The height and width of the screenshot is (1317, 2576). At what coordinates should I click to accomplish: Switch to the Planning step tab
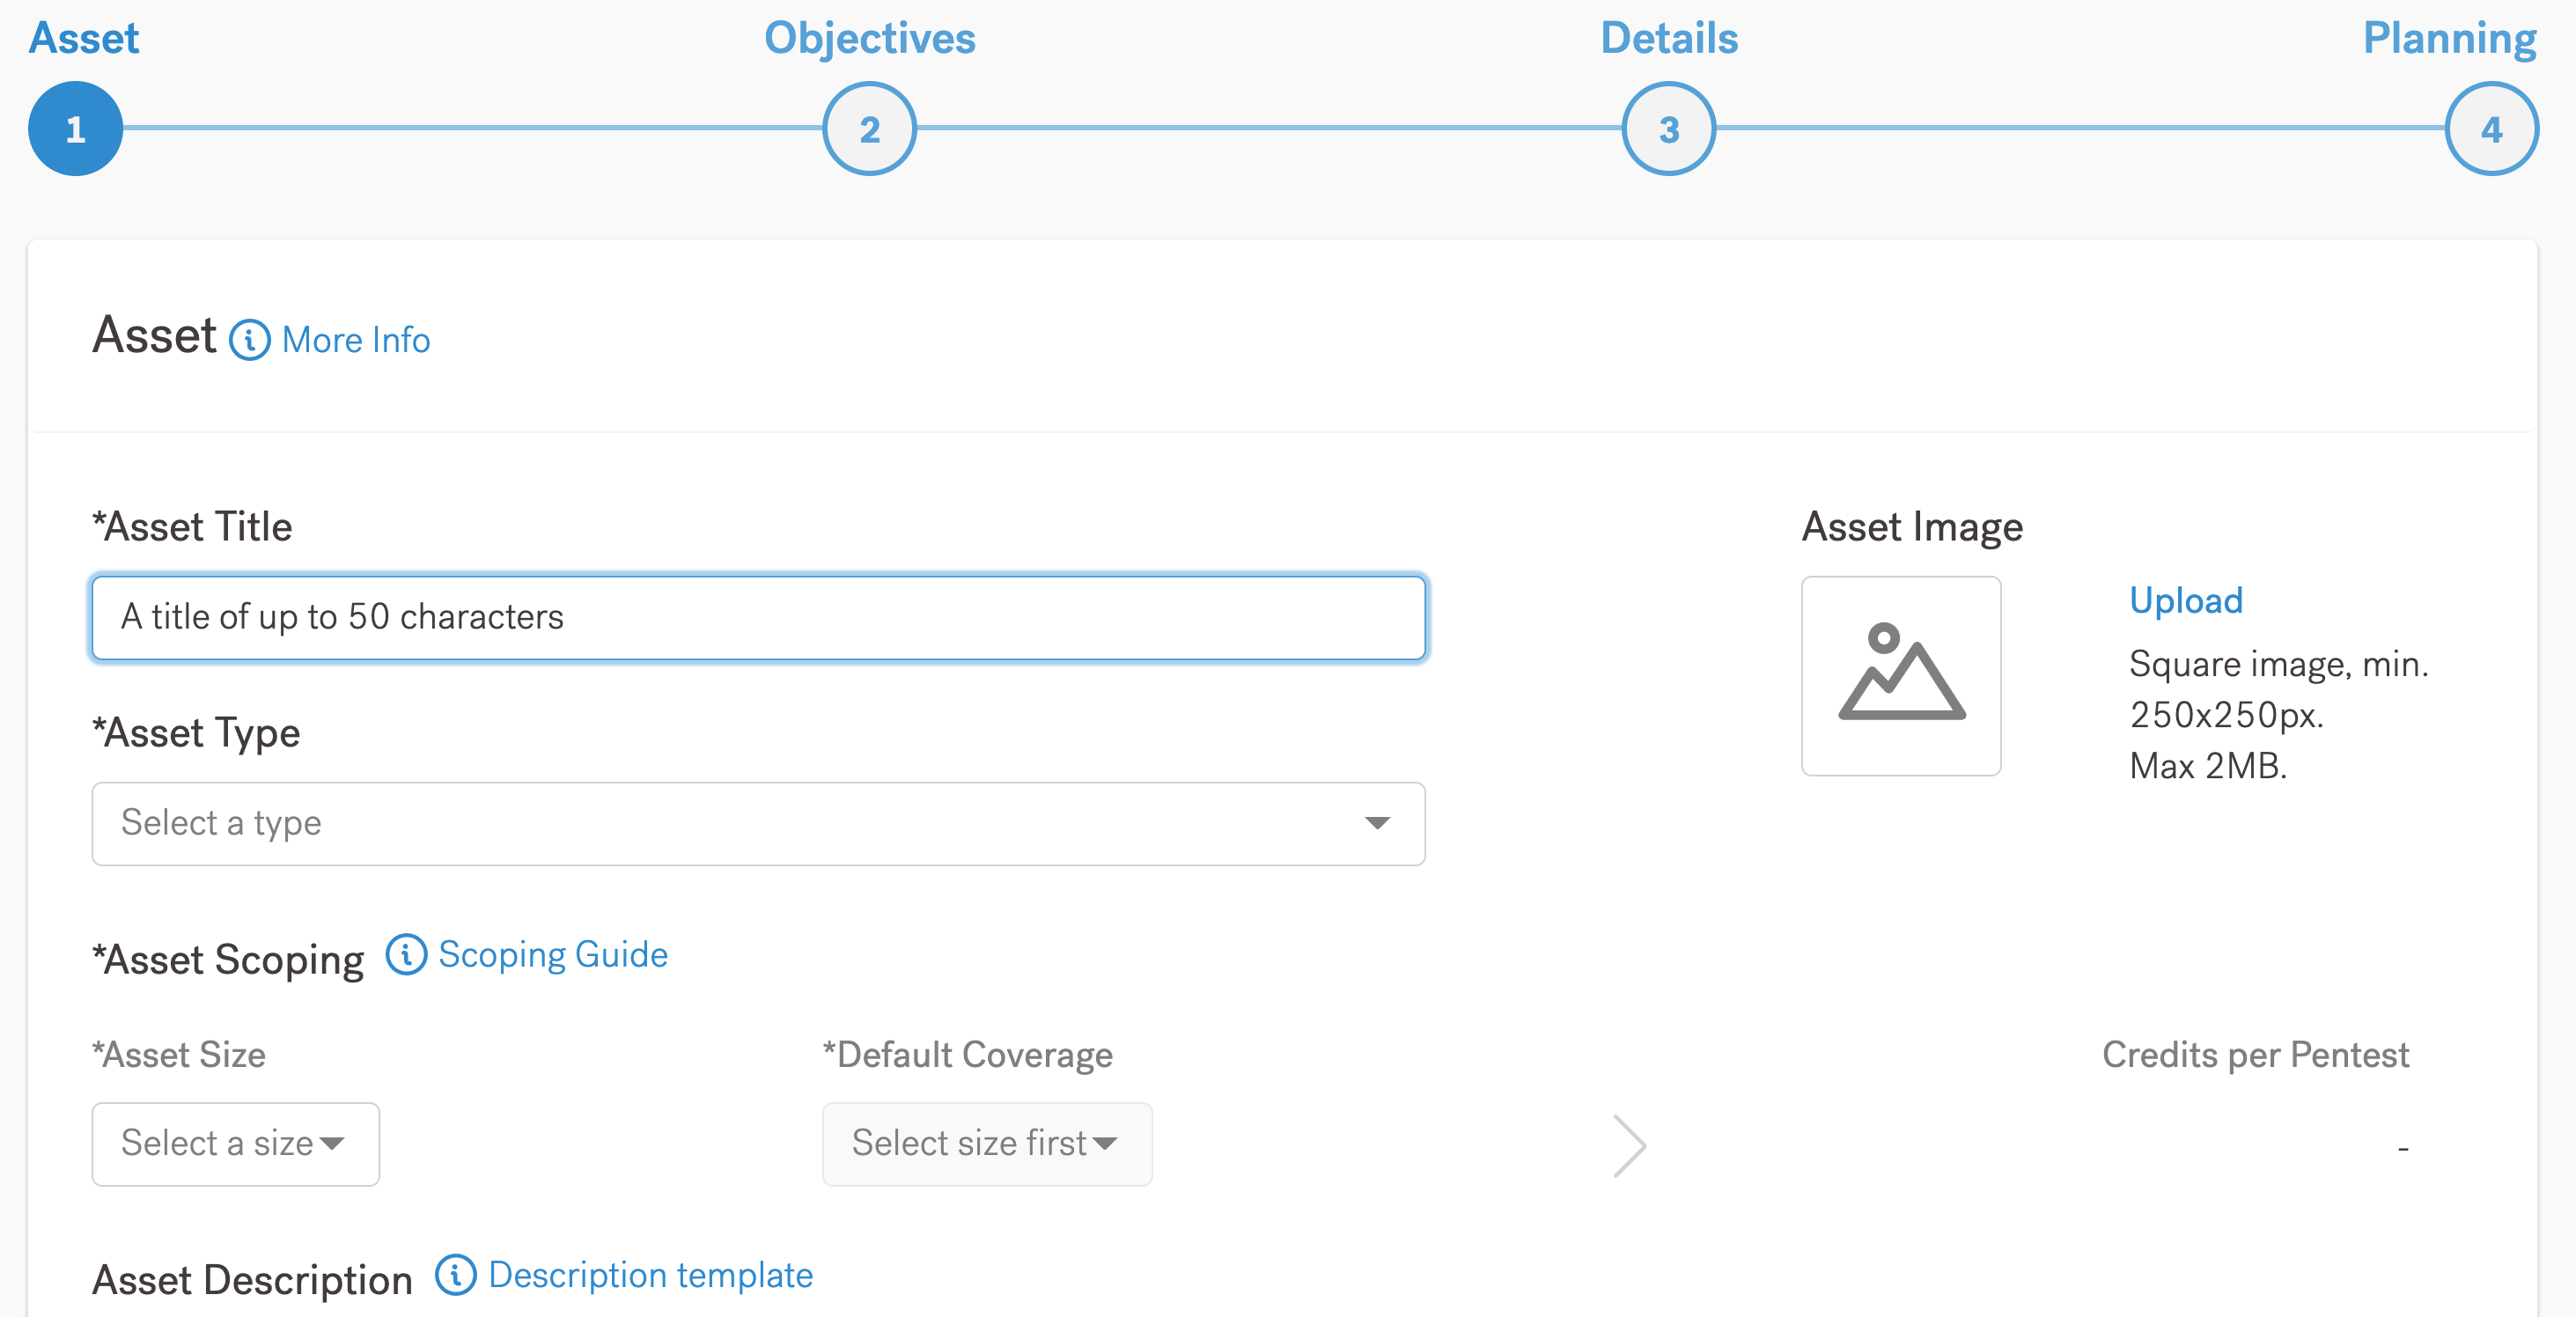pos(2448,38)
